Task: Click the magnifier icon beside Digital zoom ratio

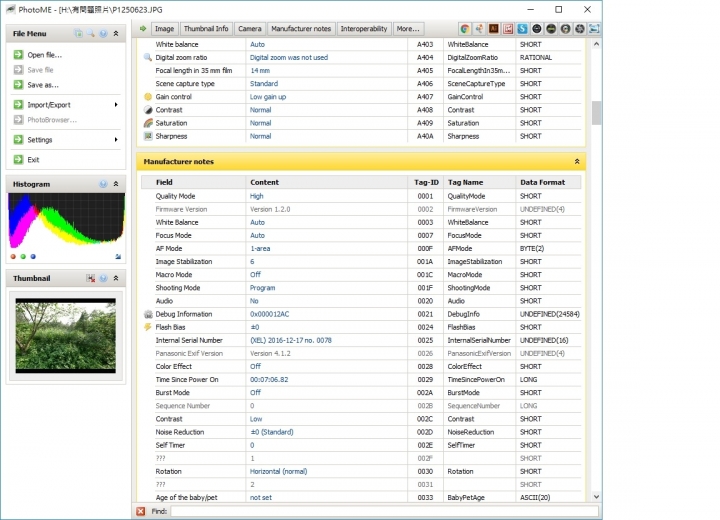Action: click(x=148, y=57)
